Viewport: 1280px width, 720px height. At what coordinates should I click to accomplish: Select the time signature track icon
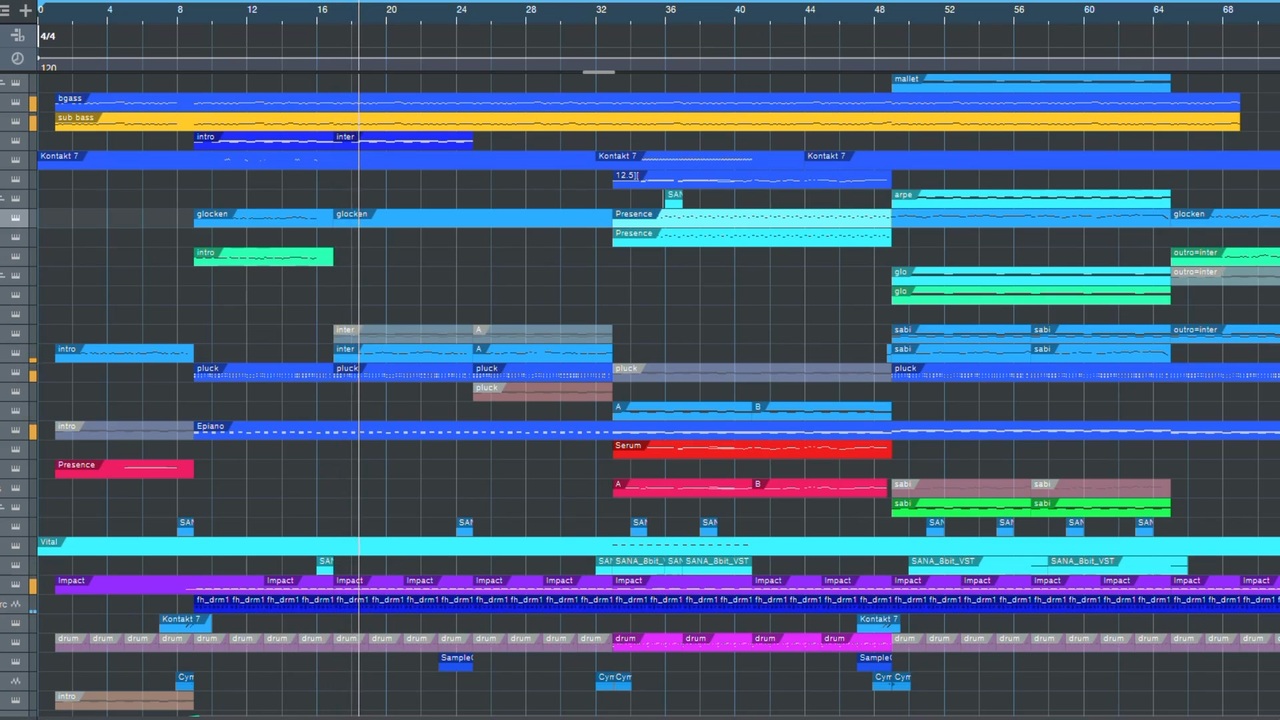click(17, 36)
